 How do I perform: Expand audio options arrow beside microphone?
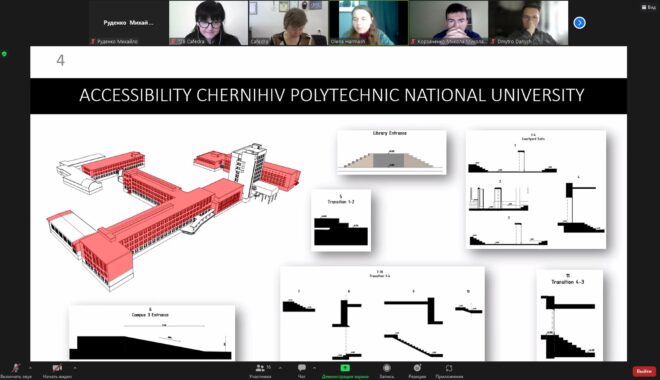click(30, 368)
